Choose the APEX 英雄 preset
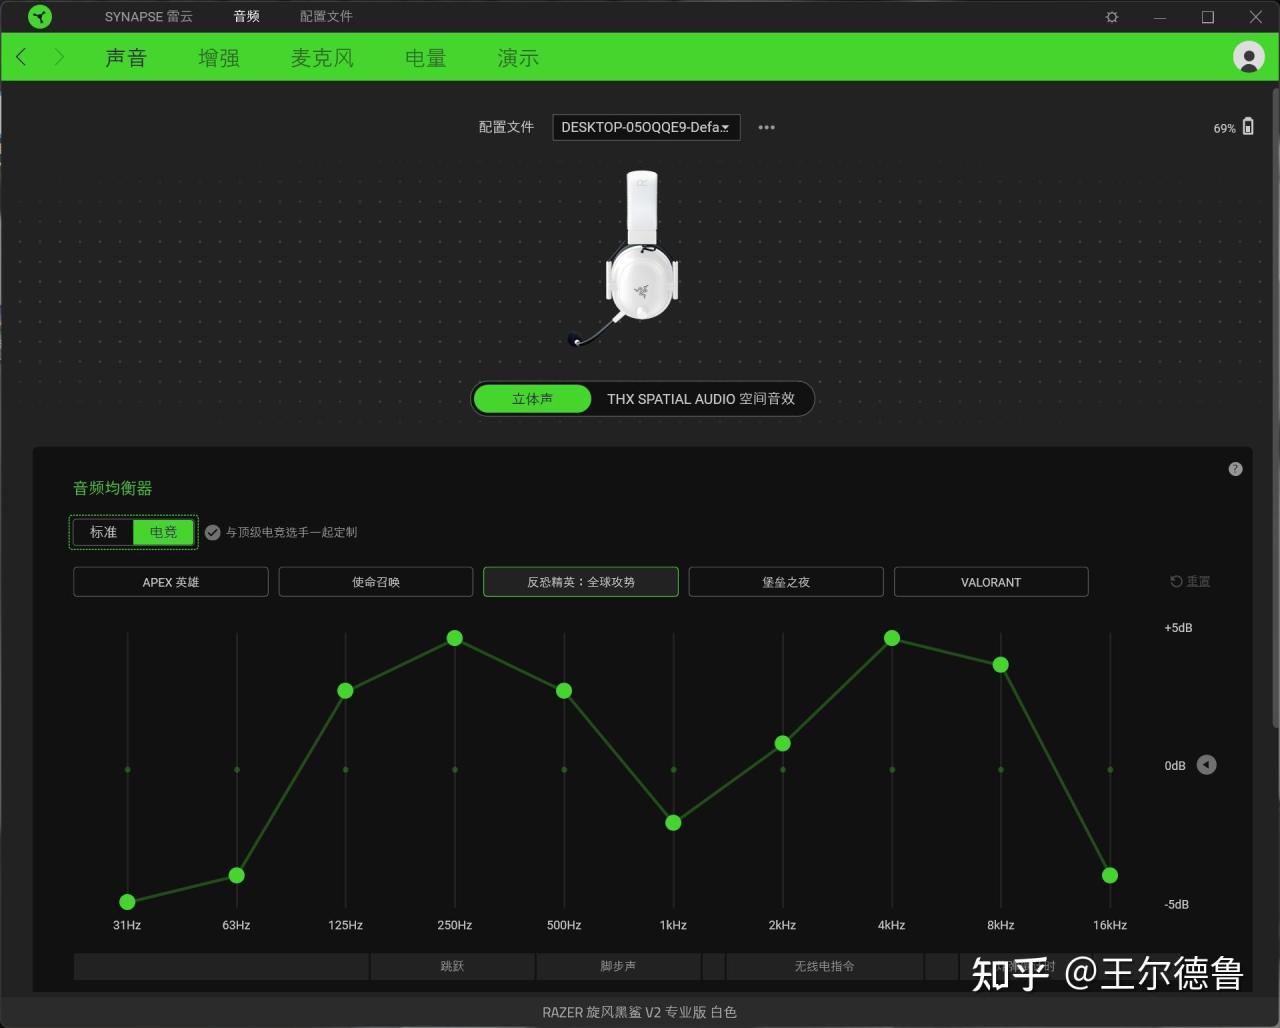Viewport: 1280px width, 1028px height. pos(171,582)
